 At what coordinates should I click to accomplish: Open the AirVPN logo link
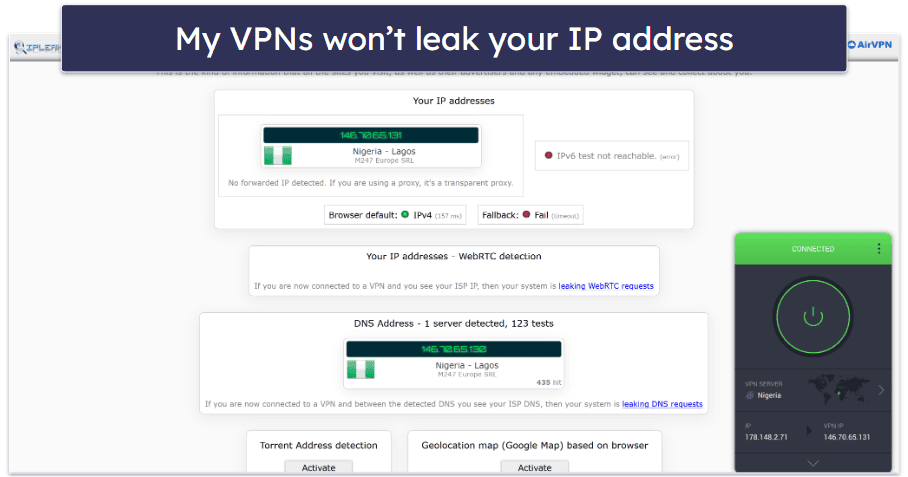click(870, 45)
